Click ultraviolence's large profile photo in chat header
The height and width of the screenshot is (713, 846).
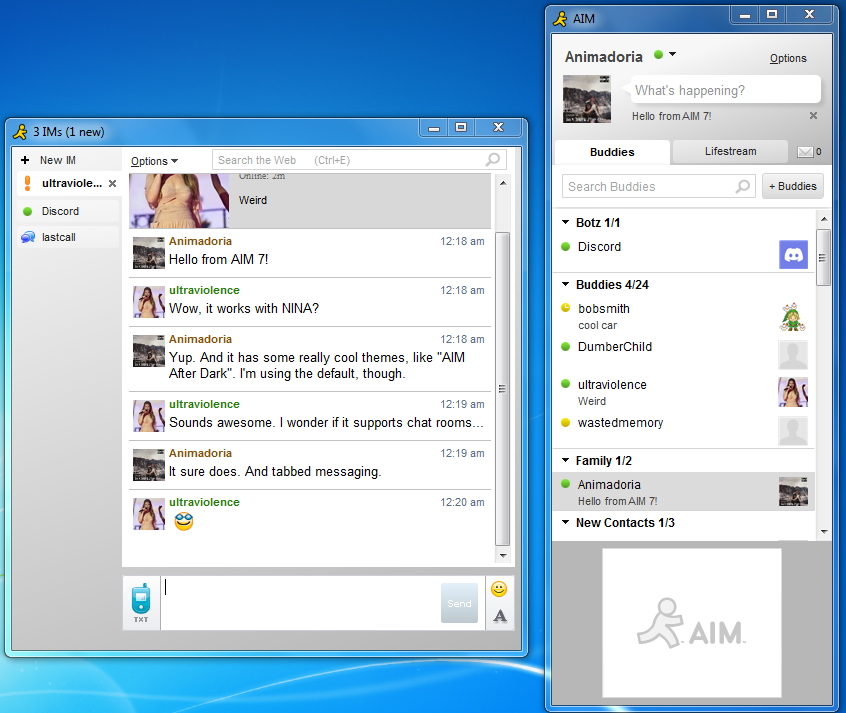click(x=179, y=200)
